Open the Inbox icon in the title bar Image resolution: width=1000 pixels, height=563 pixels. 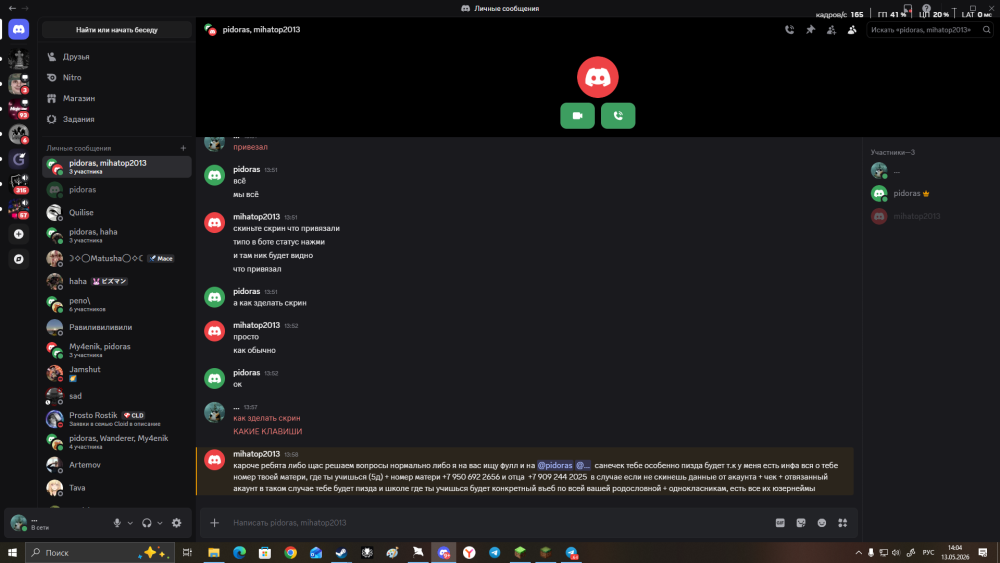908,8
